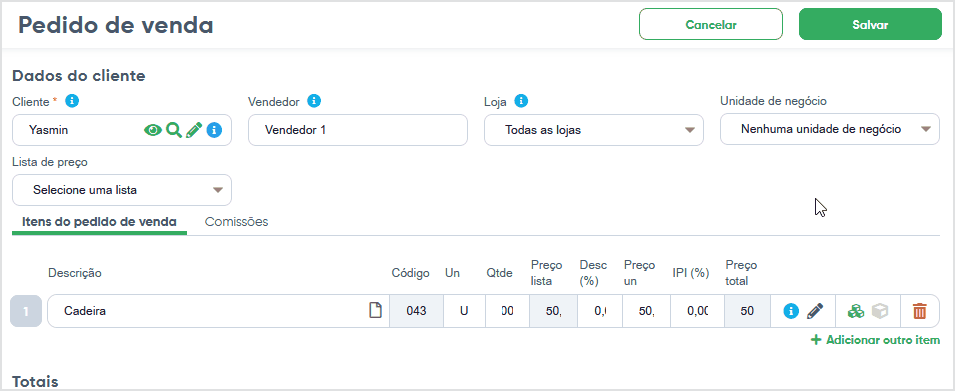Show info tooltip next to Loja label
The image size is (955, 391).
pyautogui.click(x=521, y=100)
